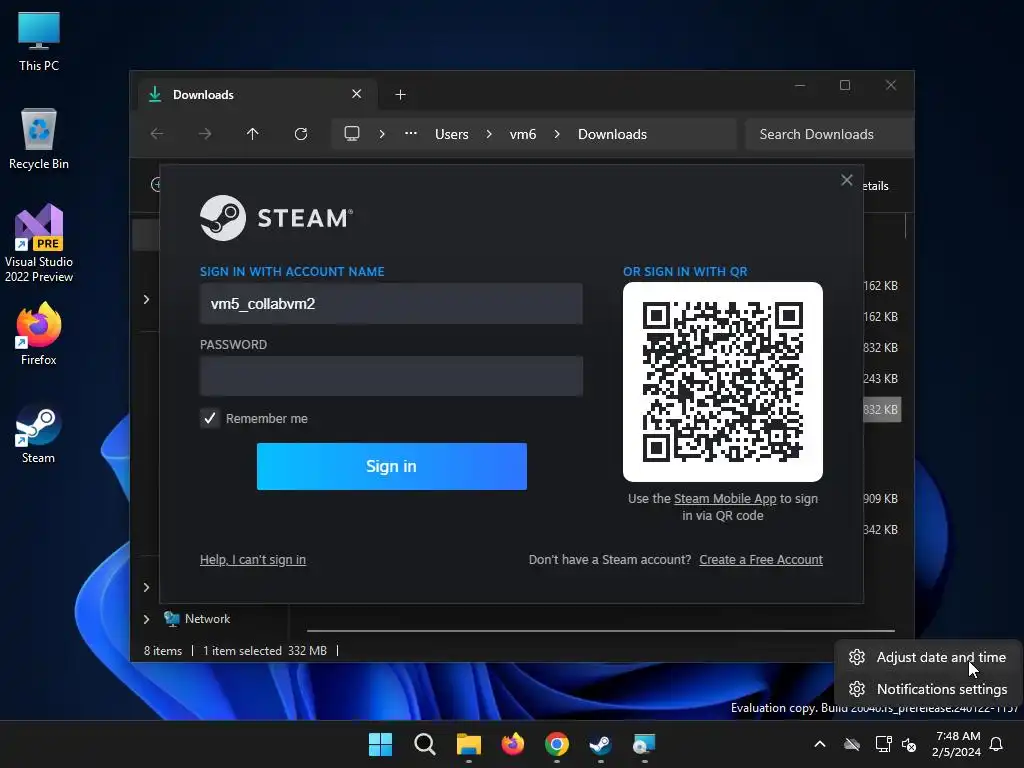Click the Steam logo in dialog
This screenshot has width=1024, height=768.
pos(277,218)
